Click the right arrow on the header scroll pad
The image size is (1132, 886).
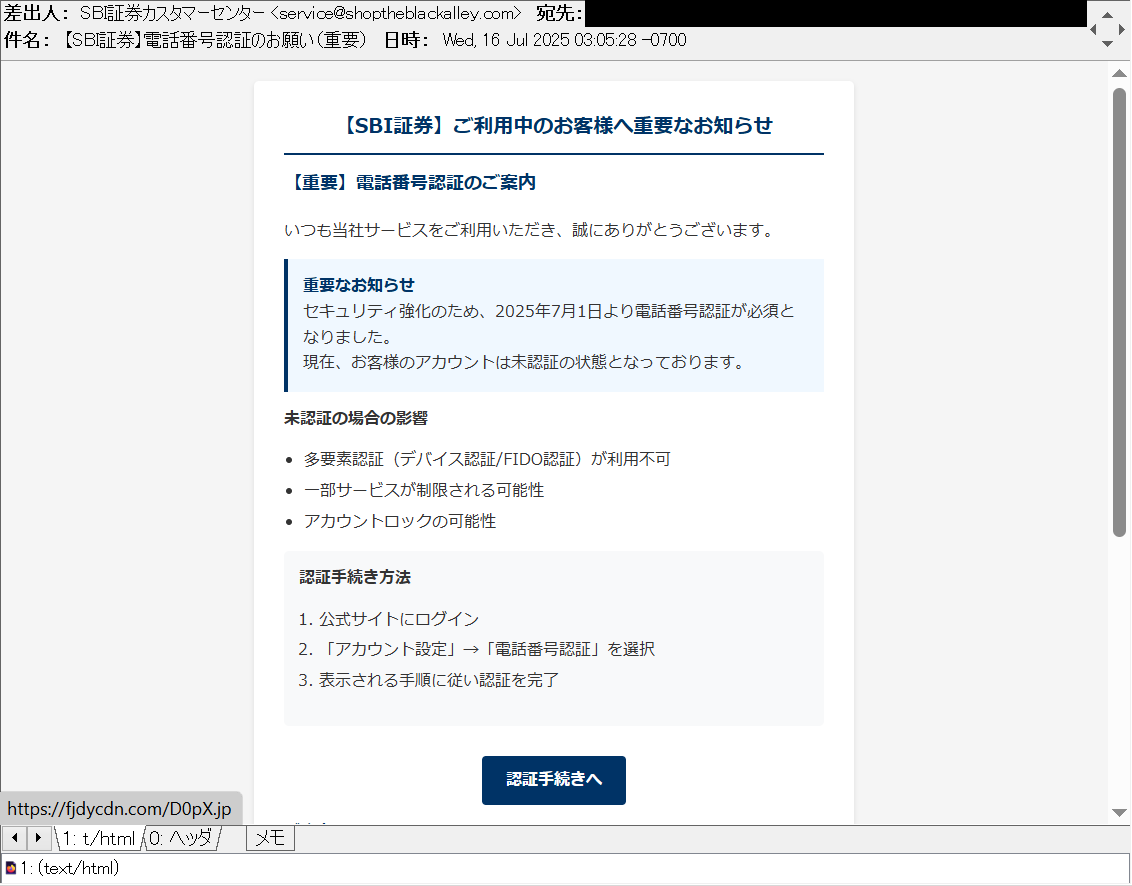point(1122,29)
